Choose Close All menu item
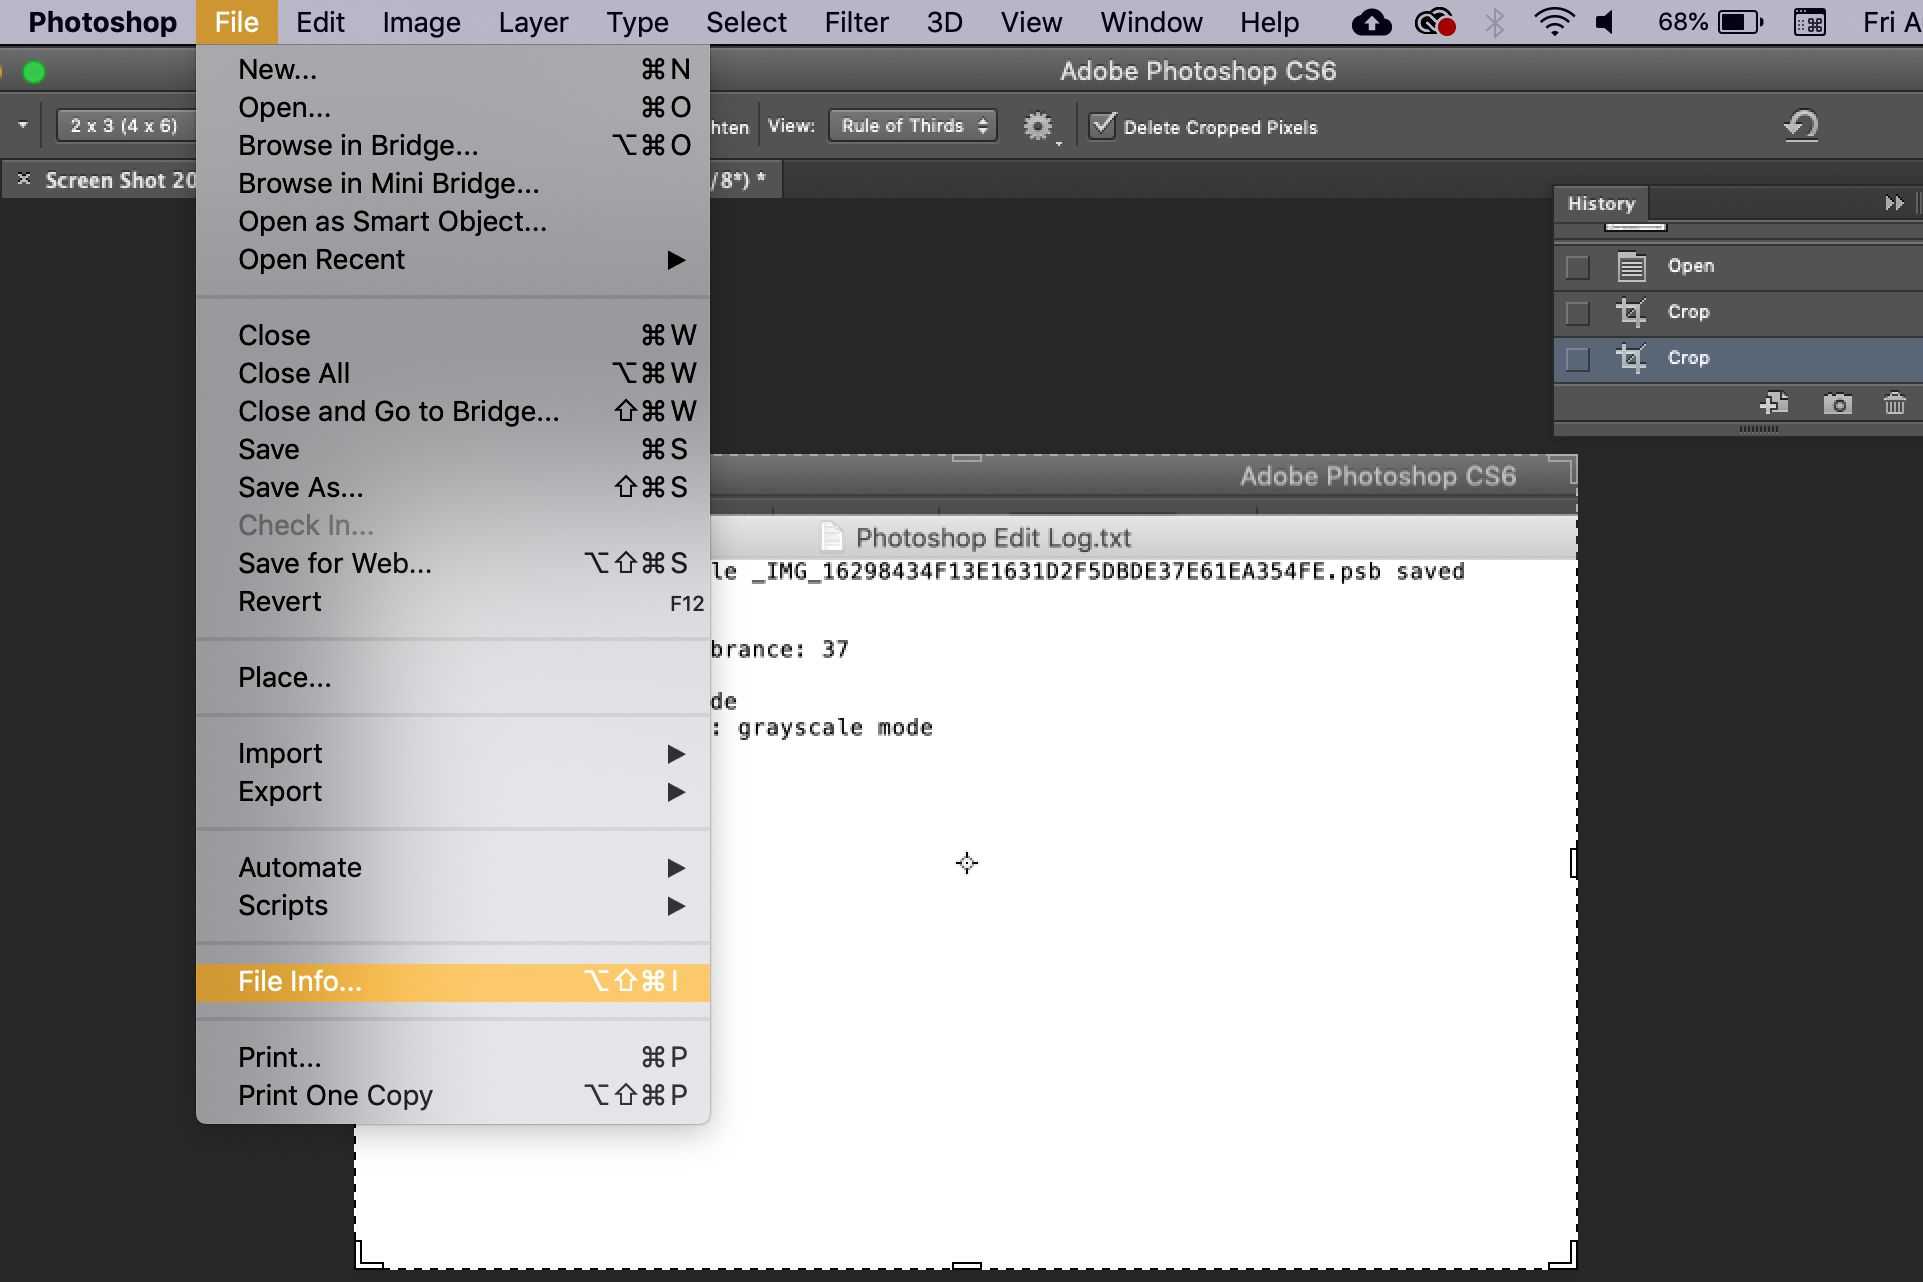 453,373
